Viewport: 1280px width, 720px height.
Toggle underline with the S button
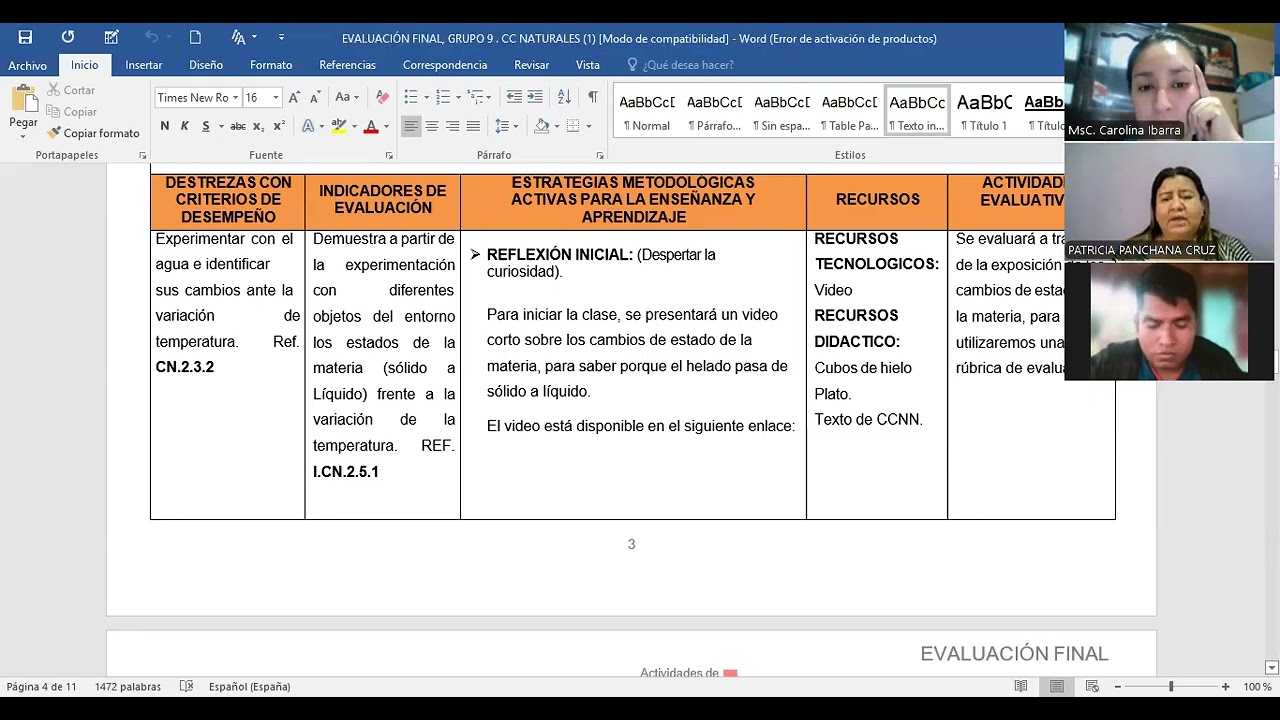(x=206, y=126)
